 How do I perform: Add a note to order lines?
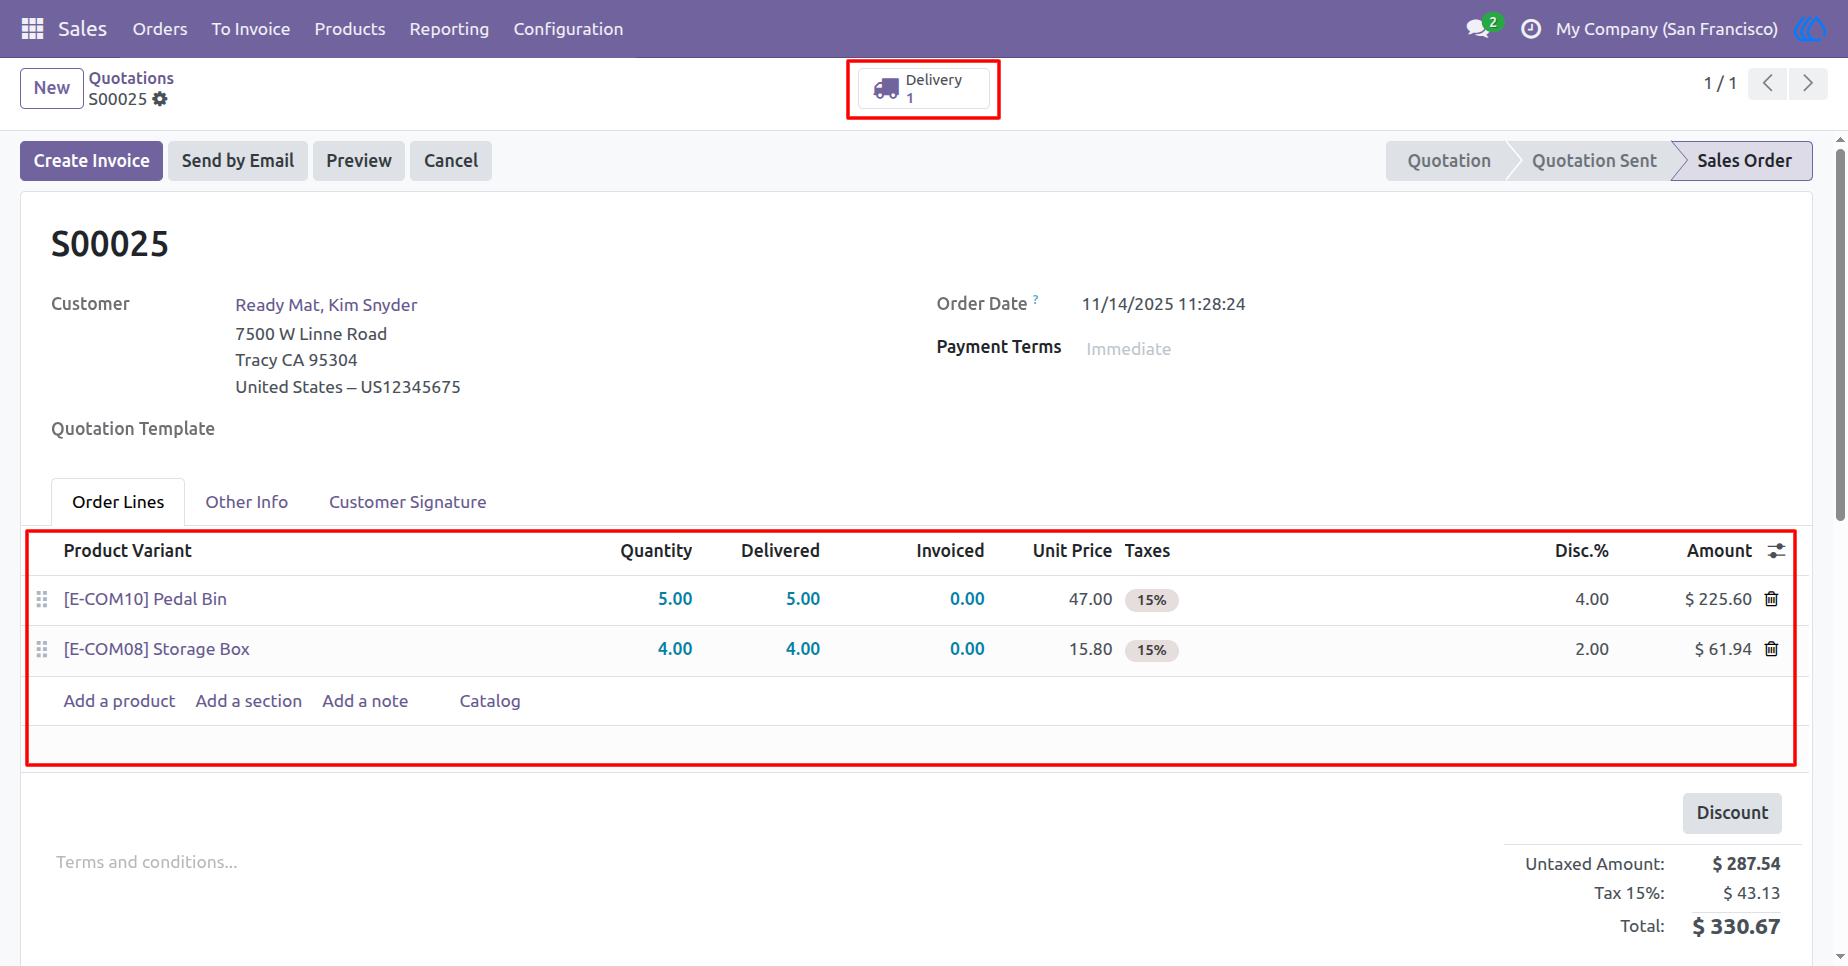(x=365, y=701)
